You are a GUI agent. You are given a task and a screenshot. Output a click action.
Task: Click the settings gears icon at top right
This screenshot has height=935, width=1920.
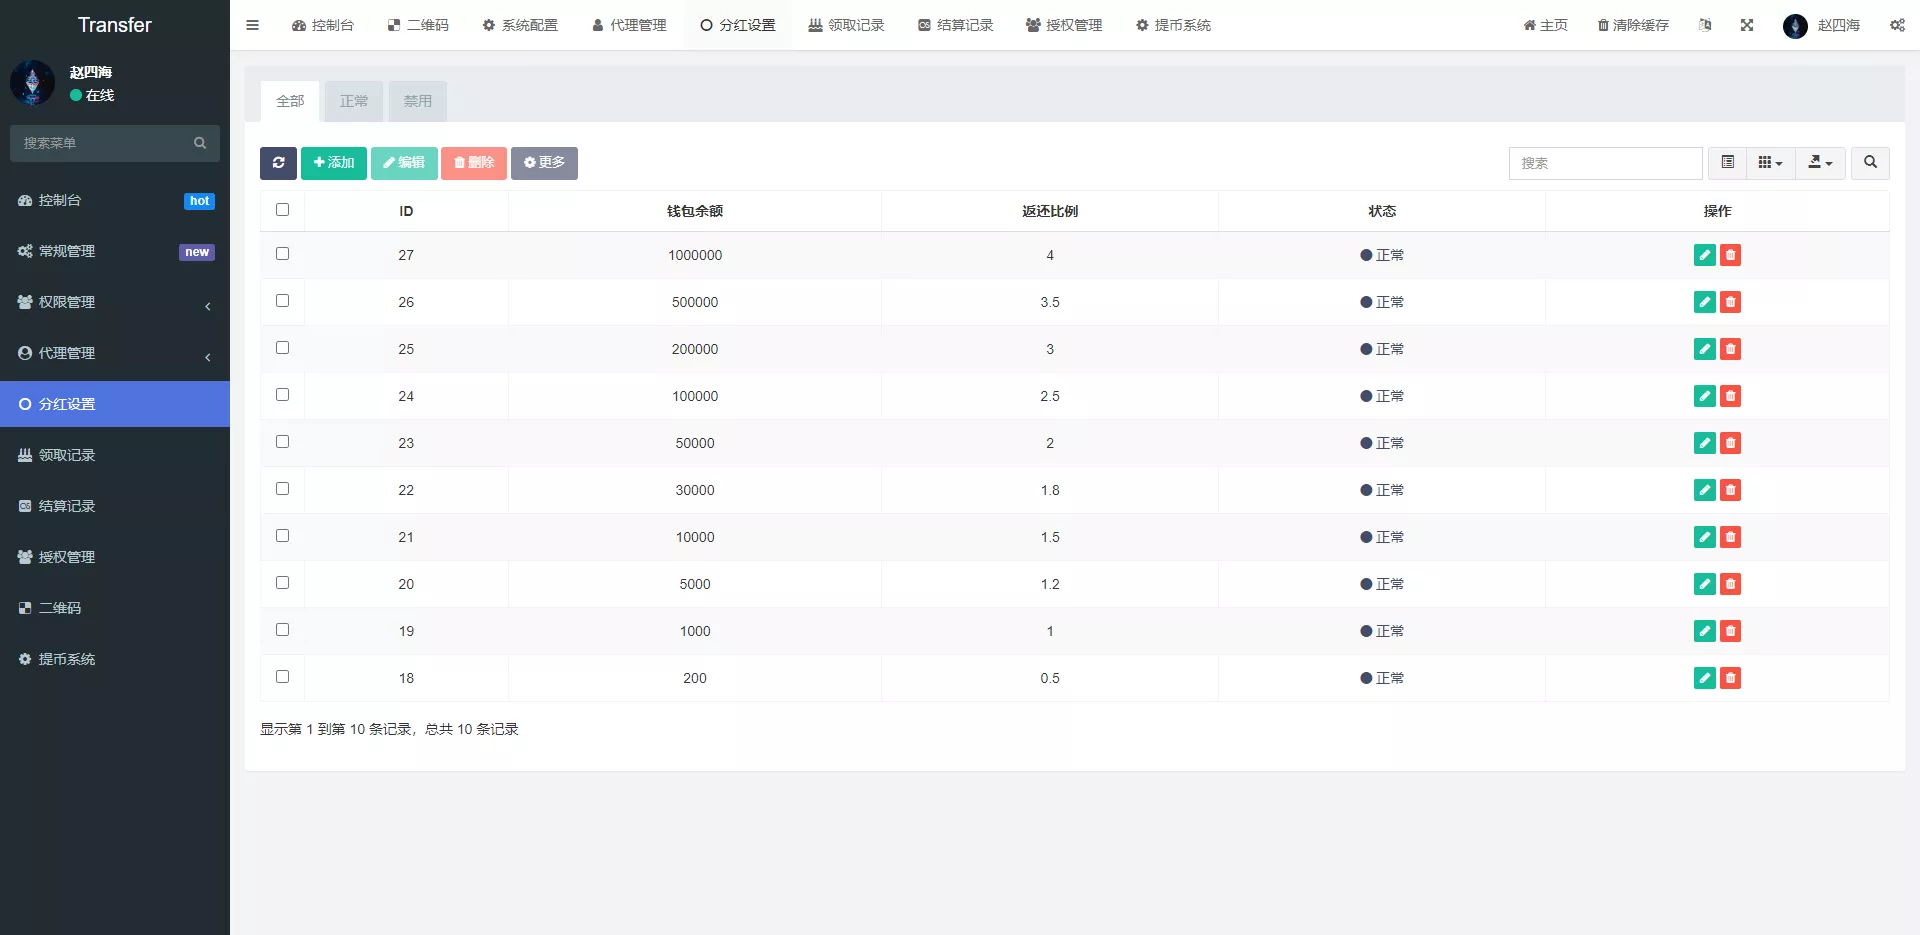(x=1897, y=25)
